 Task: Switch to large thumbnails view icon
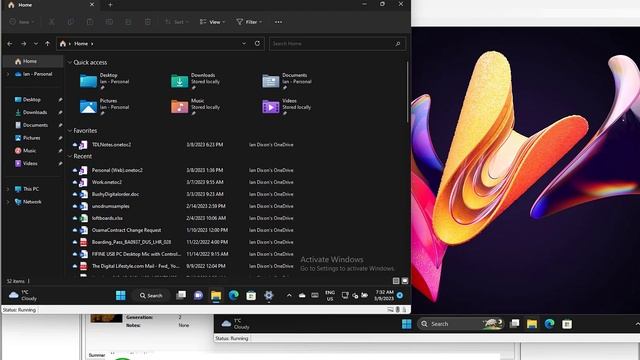[404, 281]
